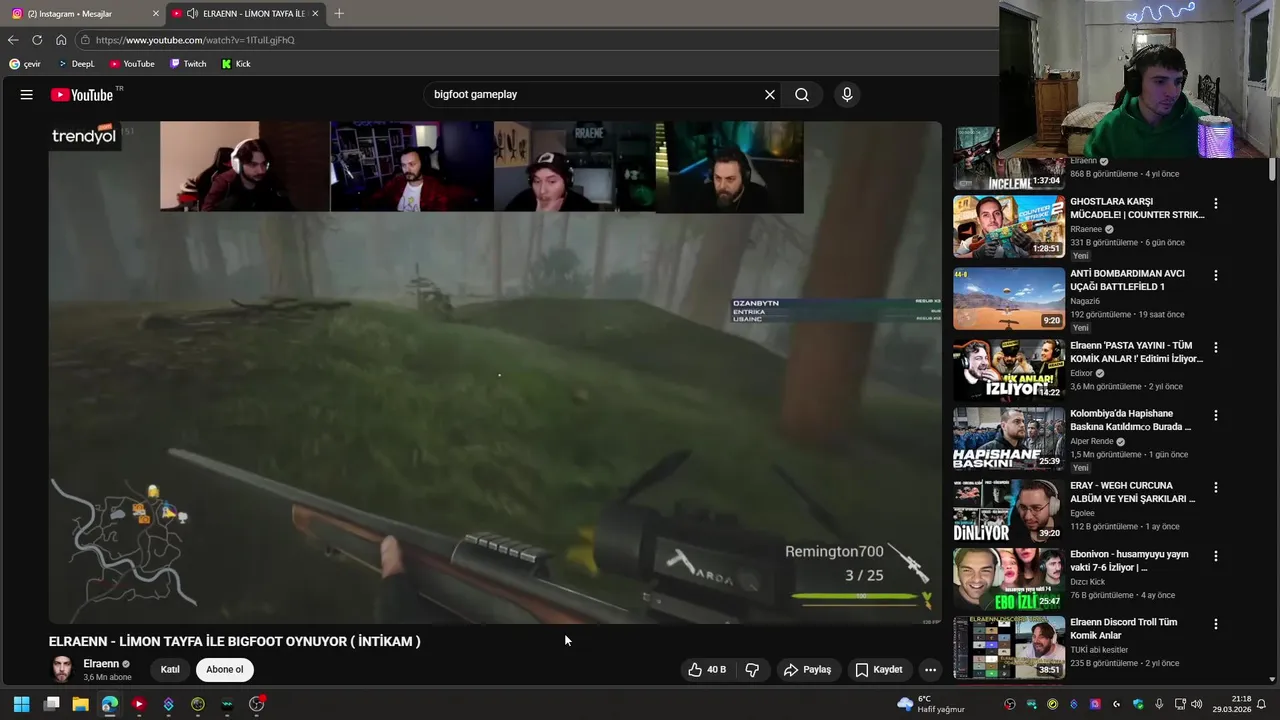Open Elraenn Discord Troll video title

(1124, 628)
